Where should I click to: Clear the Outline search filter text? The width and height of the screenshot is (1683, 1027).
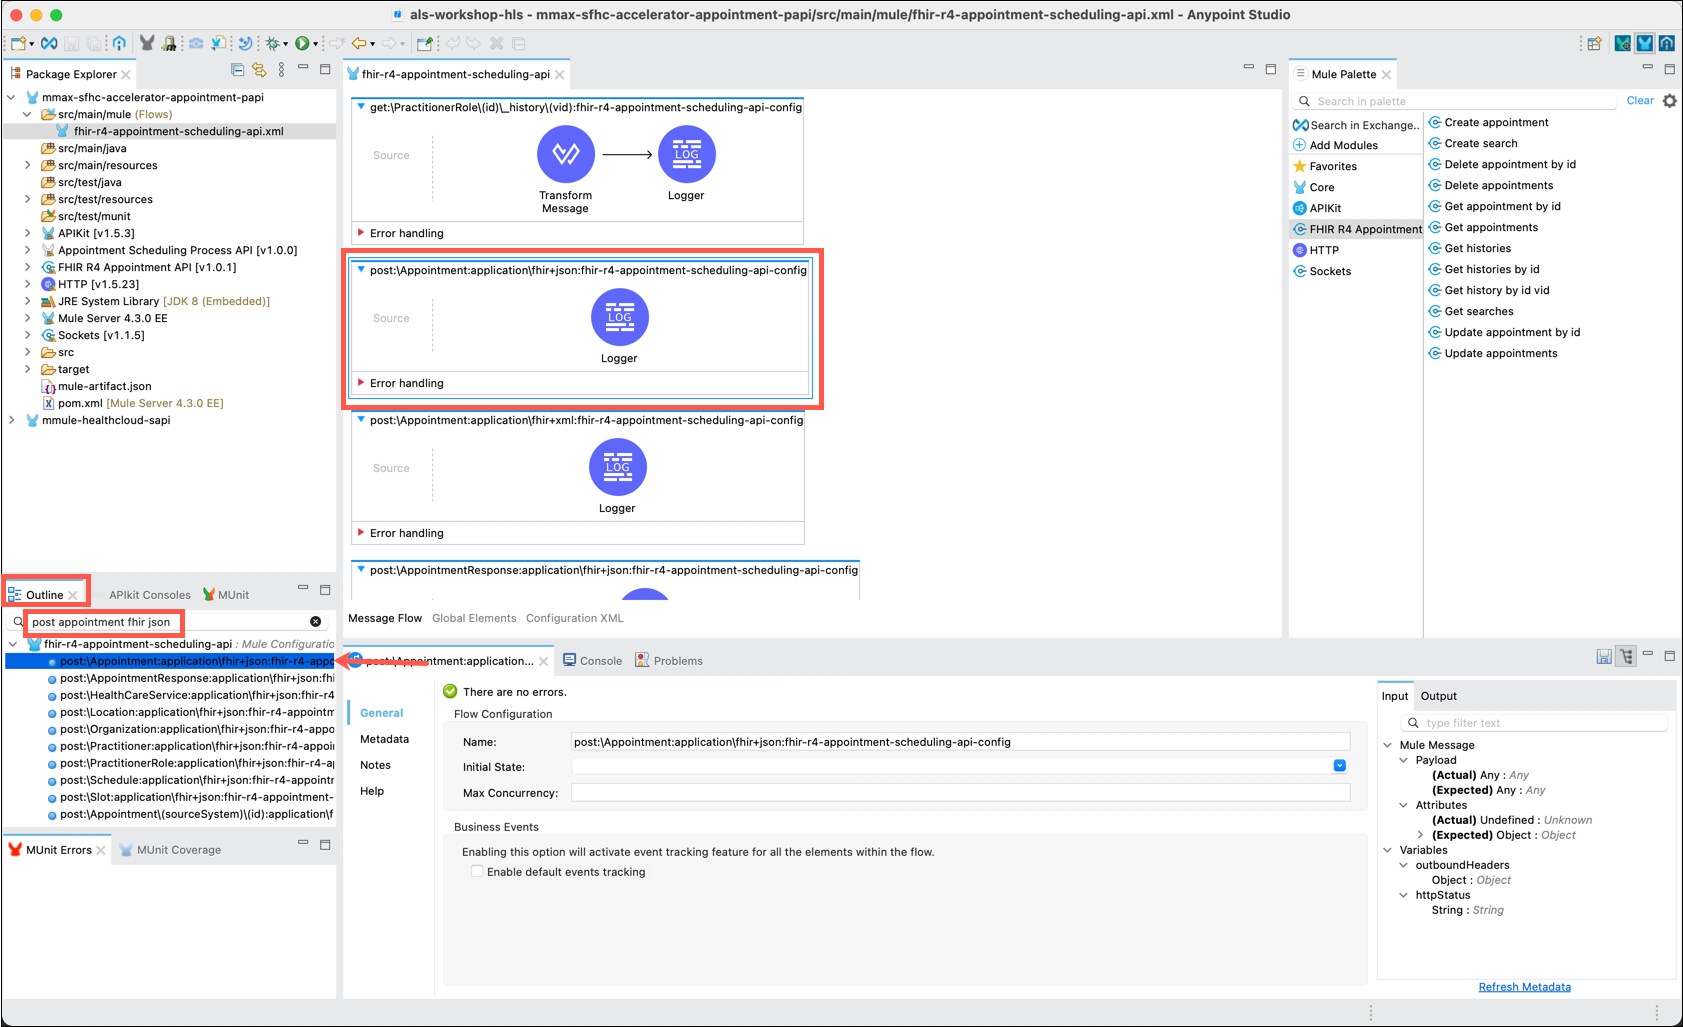click(316, 622)
